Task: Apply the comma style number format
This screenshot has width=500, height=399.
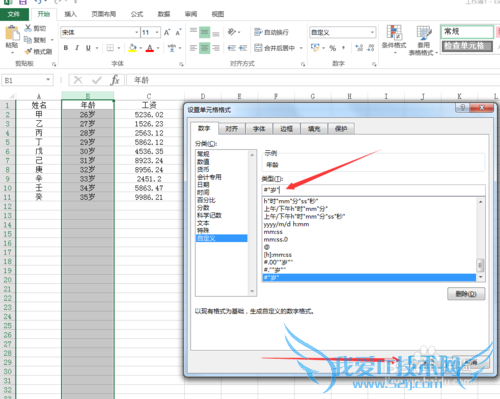Action: pos(343,48)
